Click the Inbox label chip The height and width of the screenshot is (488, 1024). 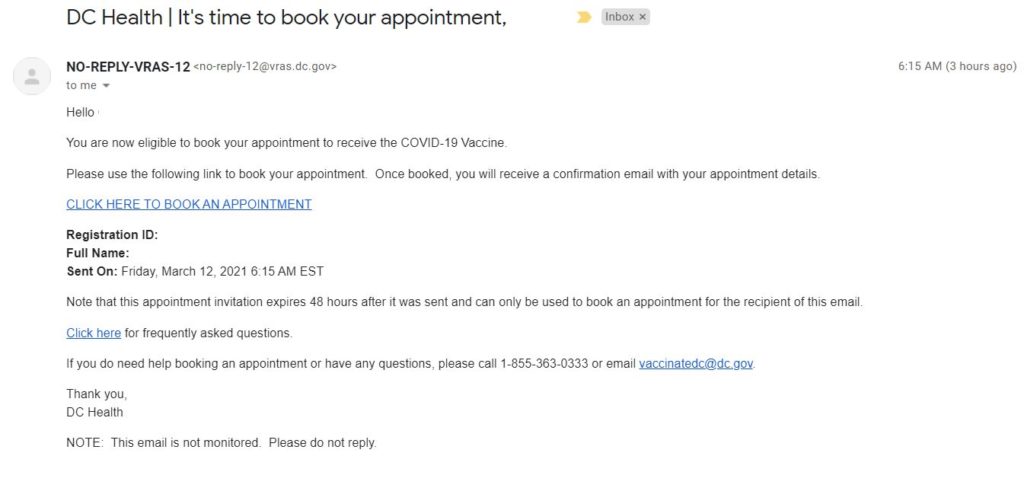(619, 17)
